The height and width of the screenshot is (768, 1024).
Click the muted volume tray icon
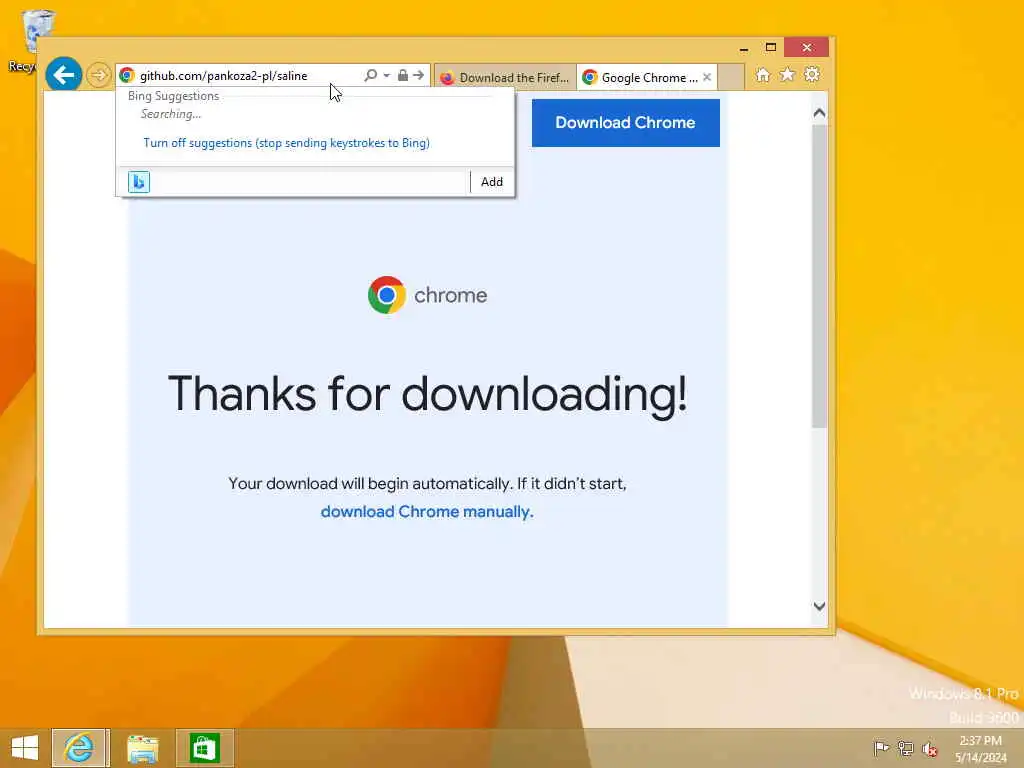[x=929, y=749]
